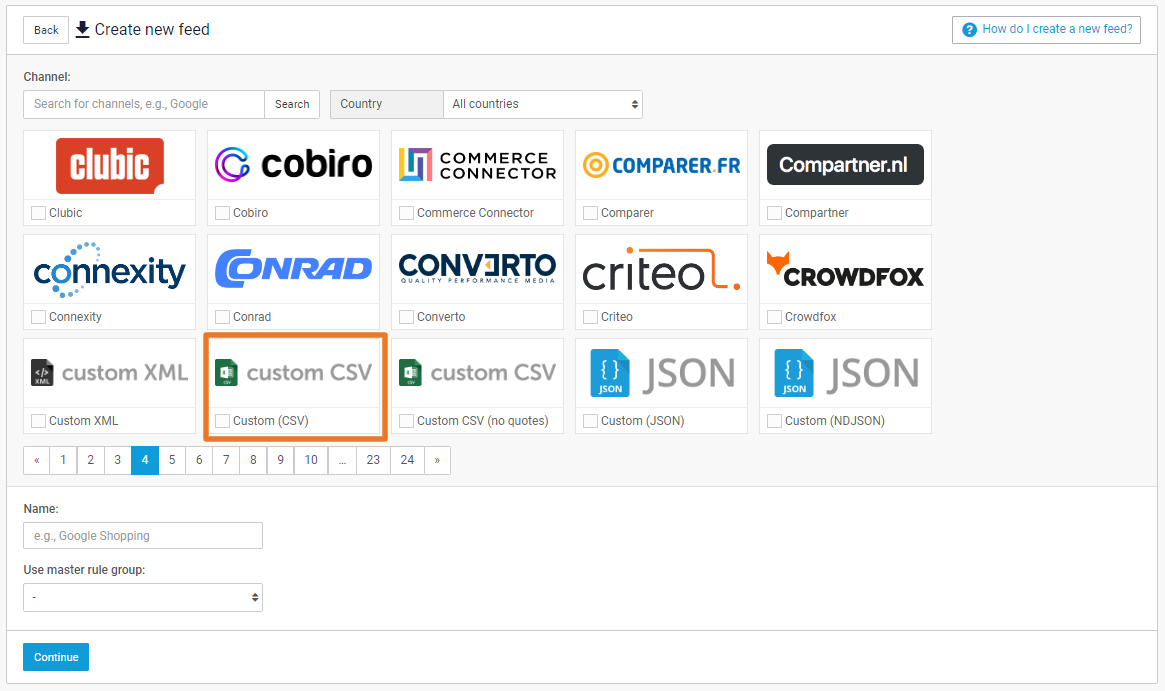Click current pagination page 4
The width and height of the screenshot is (1165, 691).
tap(145, 460)
